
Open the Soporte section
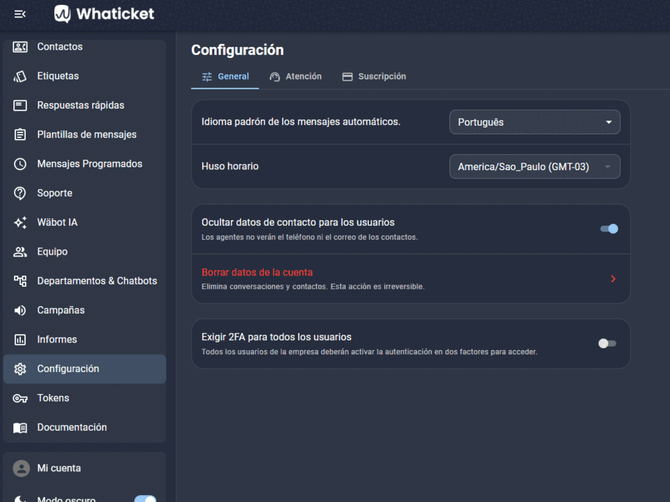[85, 193]
